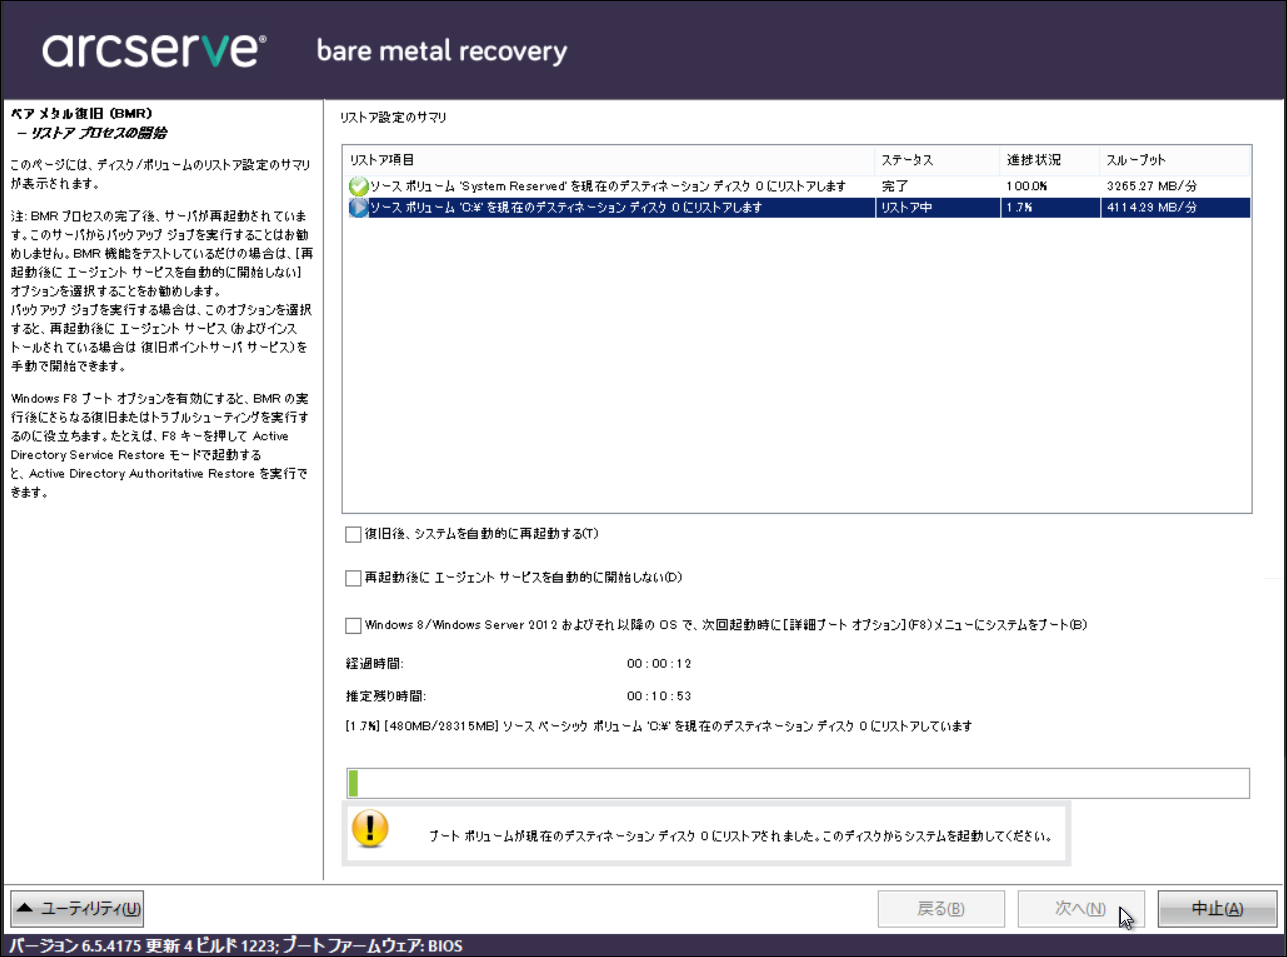Click the 3265.27 MB/分 throughput value

tap(1152, 187)
